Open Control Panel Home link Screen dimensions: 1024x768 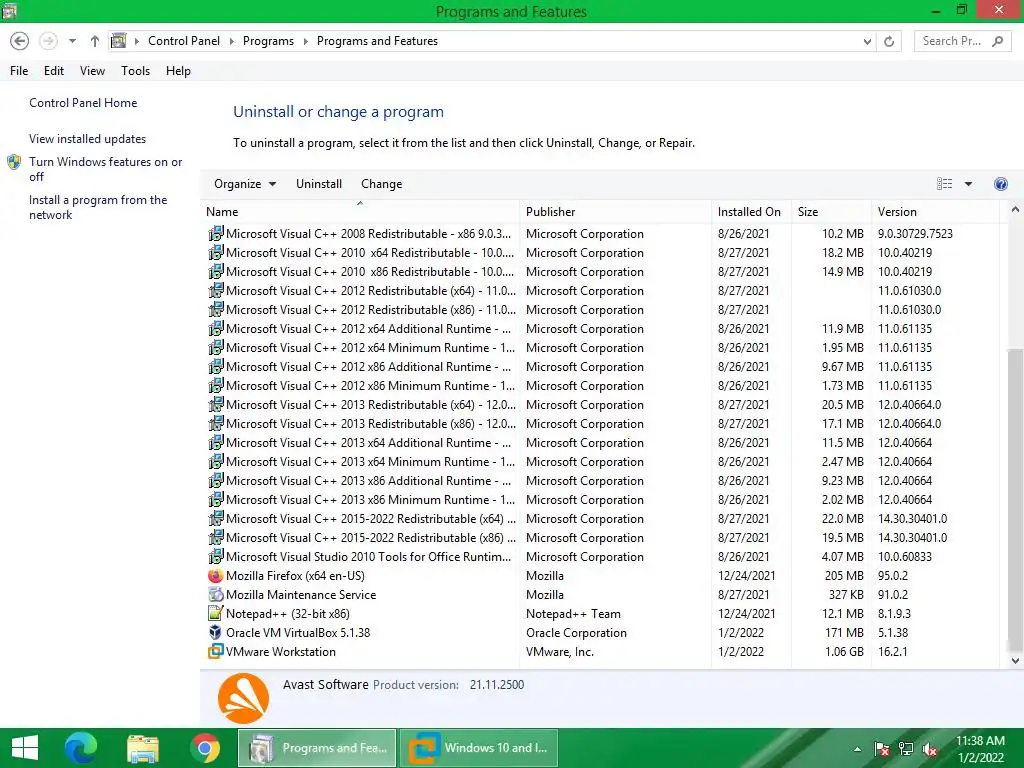click(x=83, y=103)
